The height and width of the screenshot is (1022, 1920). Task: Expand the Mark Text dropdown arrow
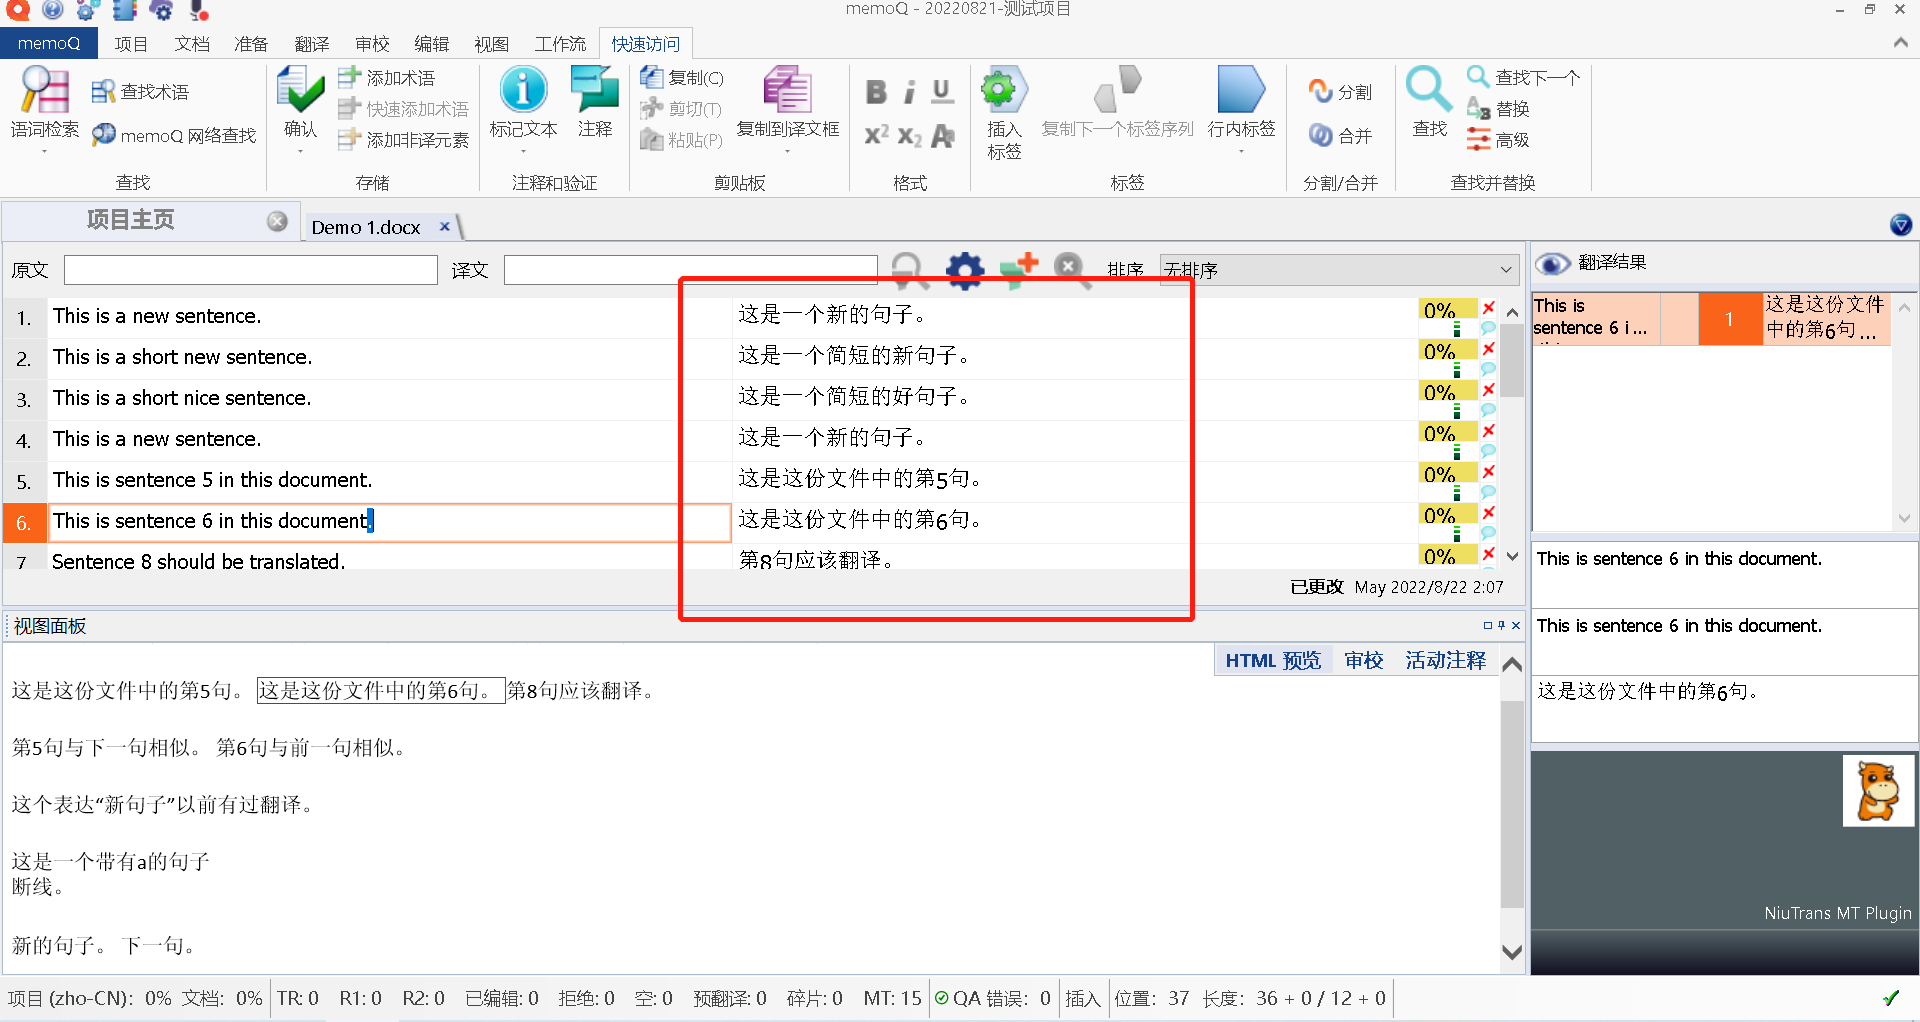tap(523, 152)
